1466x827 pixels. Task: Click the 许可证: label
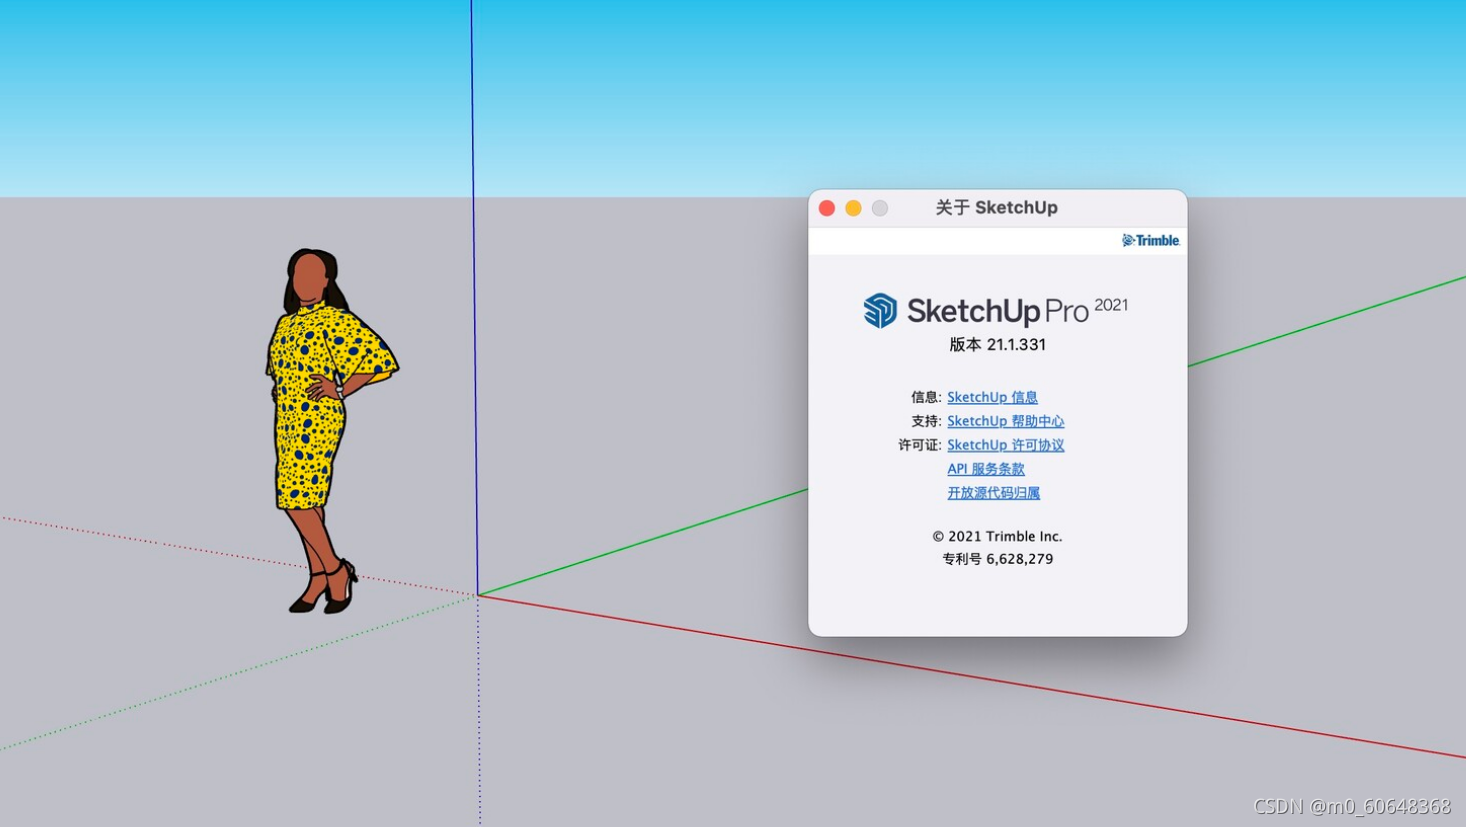(920, 445)
